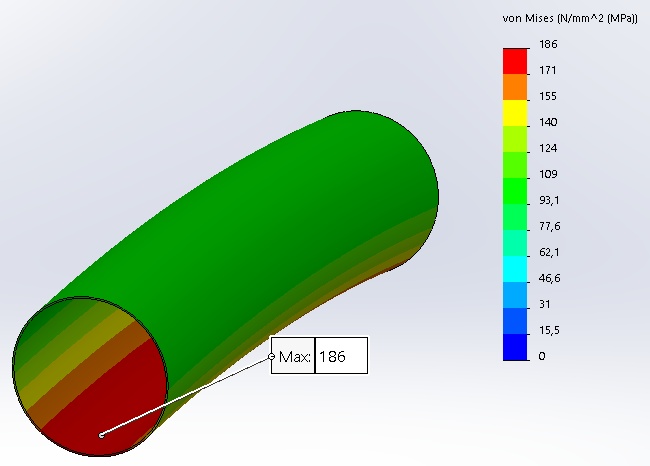Screen dimensions: 650x466
Task: Click the legend value 155
Action: pos(548,96)
